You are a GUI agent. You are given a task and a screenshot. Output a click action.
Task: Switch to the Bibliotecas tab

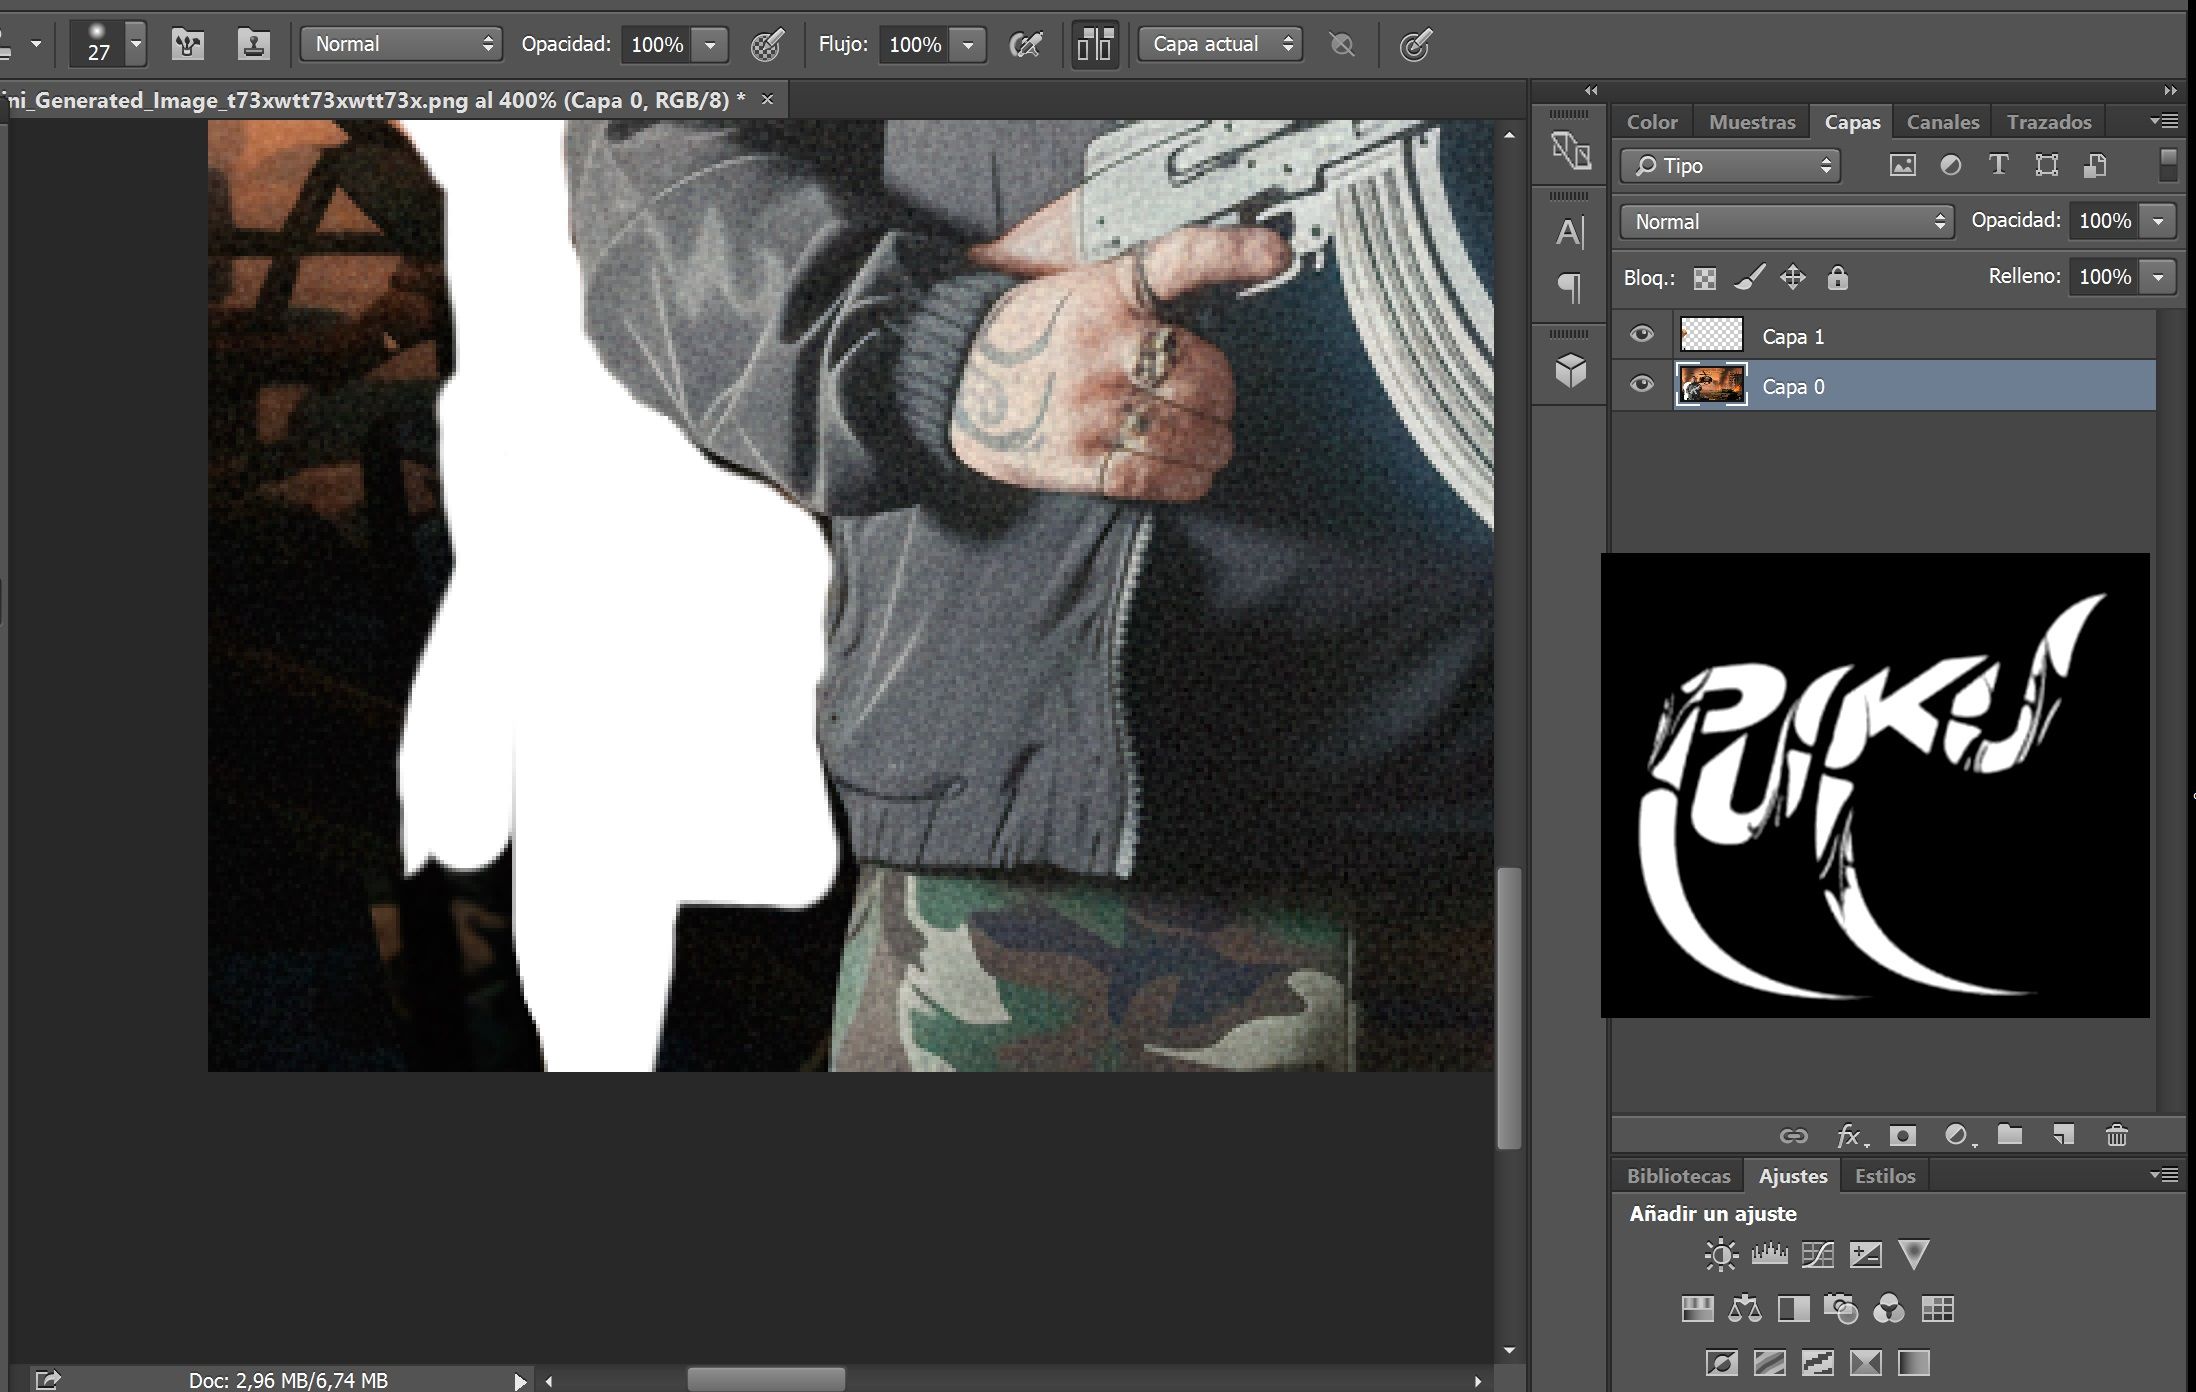(x=1678, y=1176)
